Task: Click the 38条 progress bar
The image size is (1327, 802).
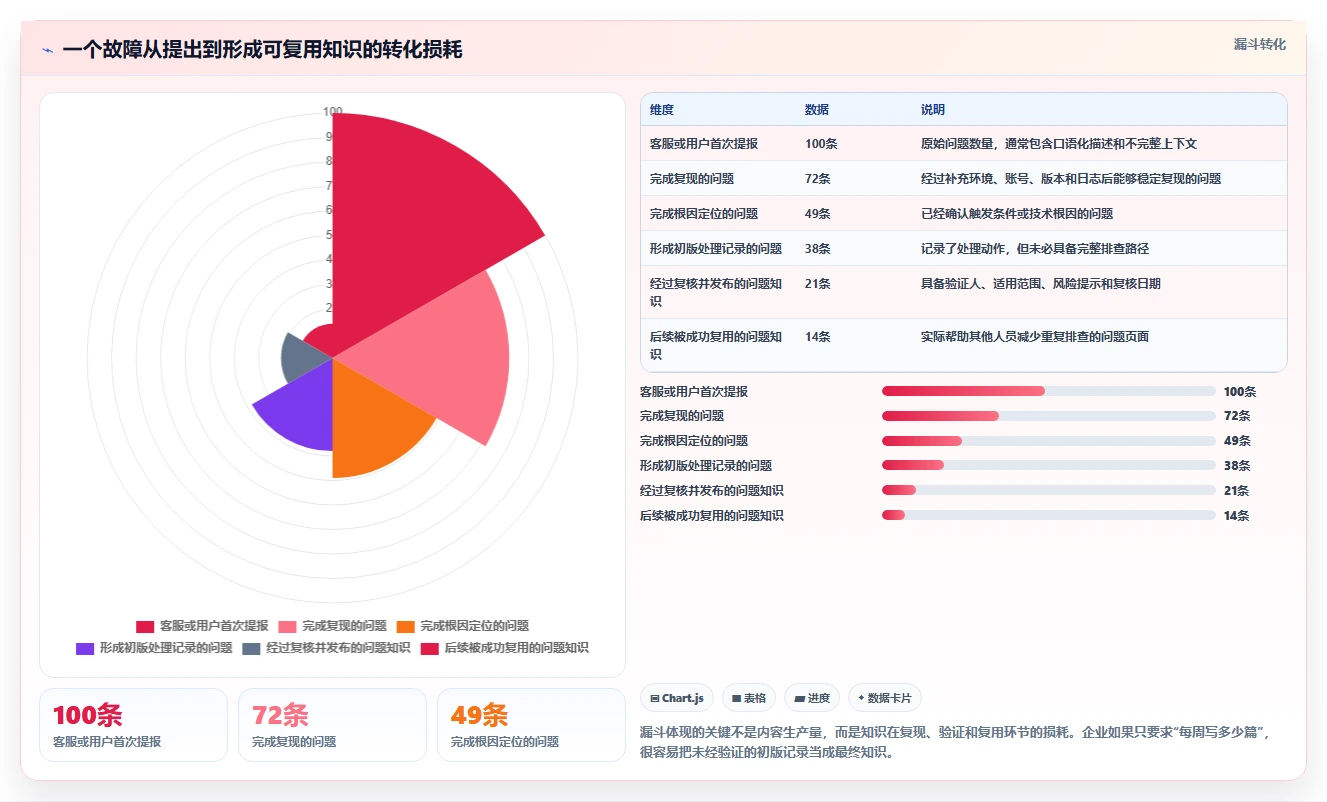Action: click(1049, 466)
